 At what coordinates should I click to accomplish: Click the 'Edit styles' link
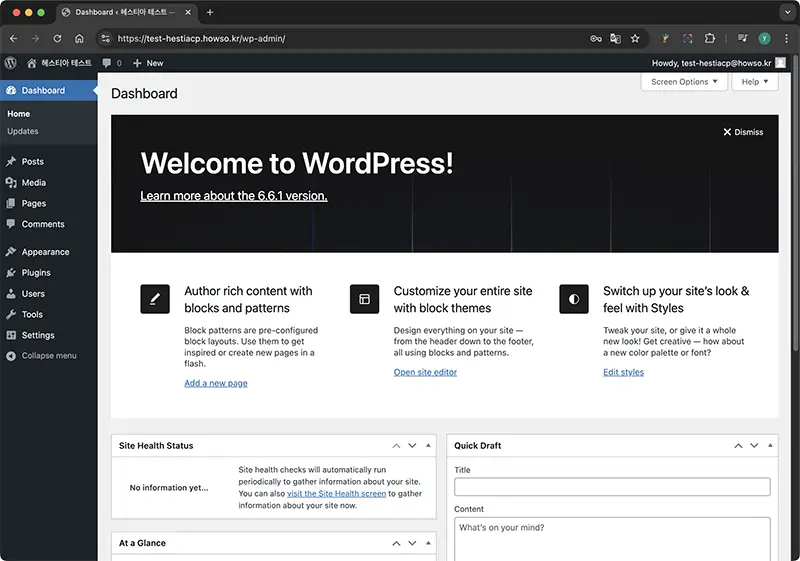(x=623, y=372)
